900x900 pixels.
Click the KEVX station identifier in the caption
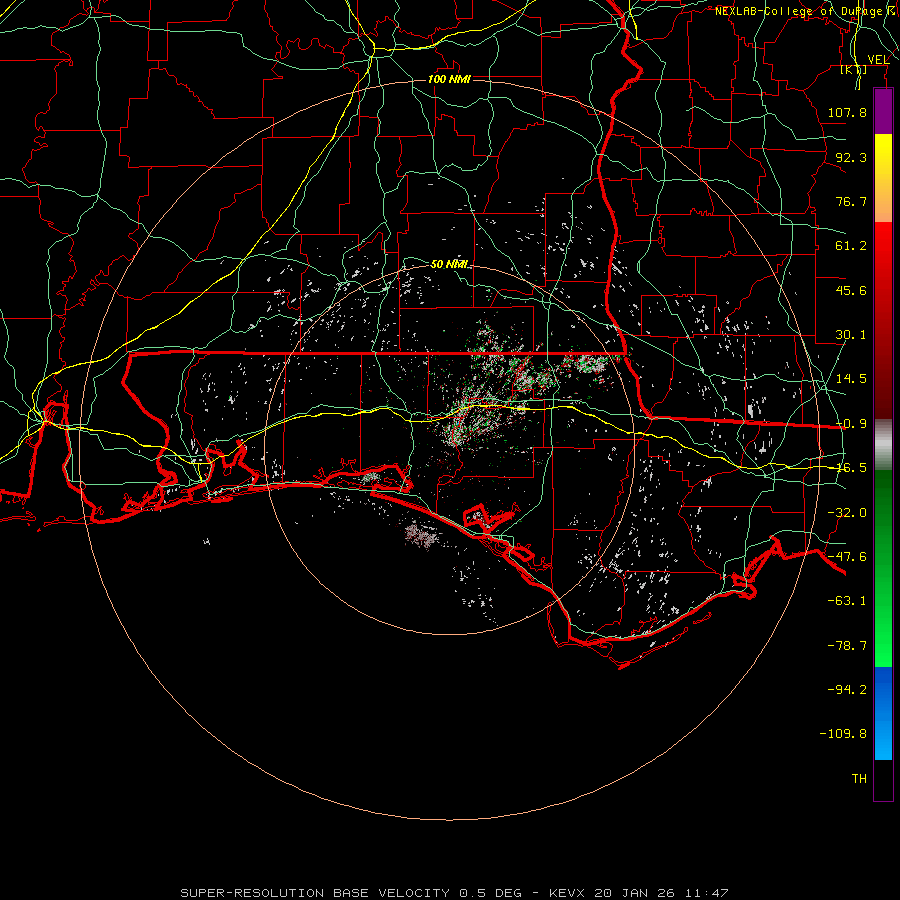pos(568,893)
